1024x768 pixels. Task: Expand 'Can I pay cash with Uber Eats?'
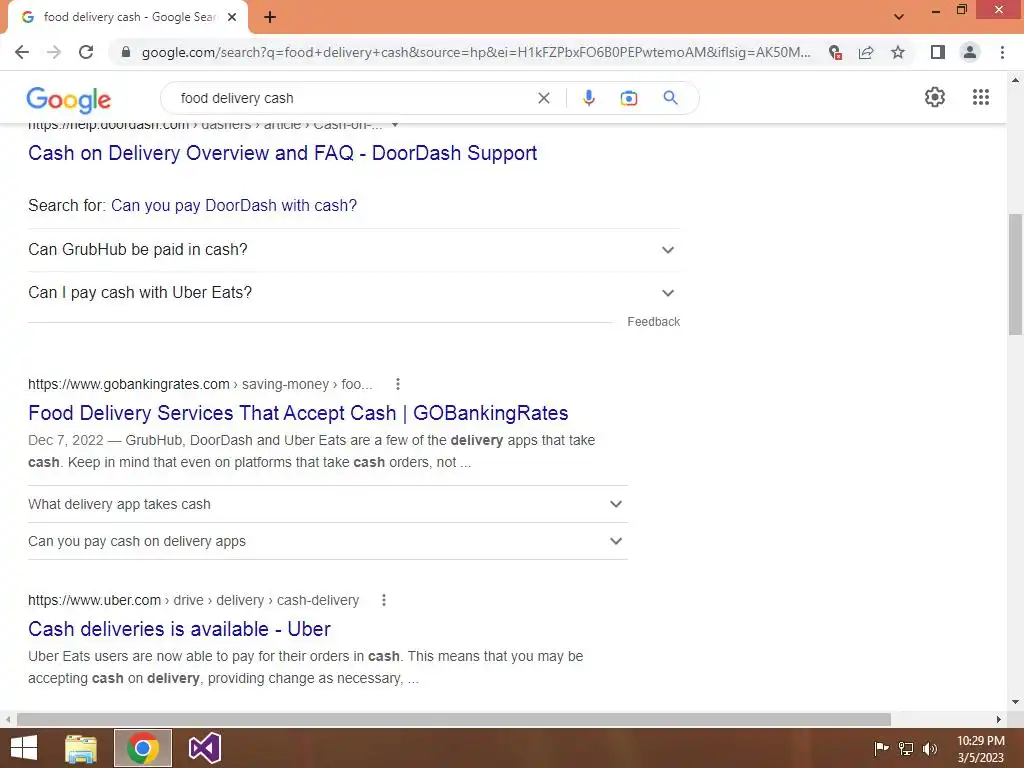354,293
